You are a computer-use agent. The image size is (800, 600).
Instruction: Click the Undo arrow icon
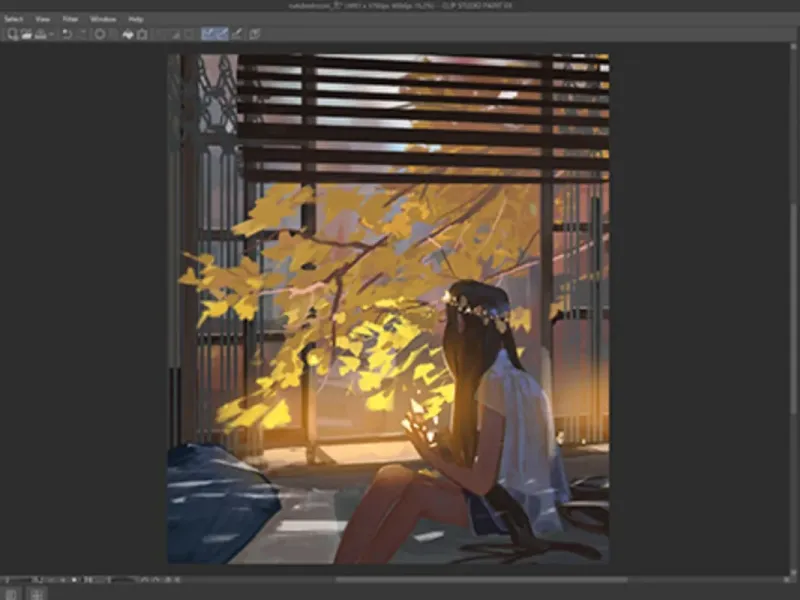point(67,34)
